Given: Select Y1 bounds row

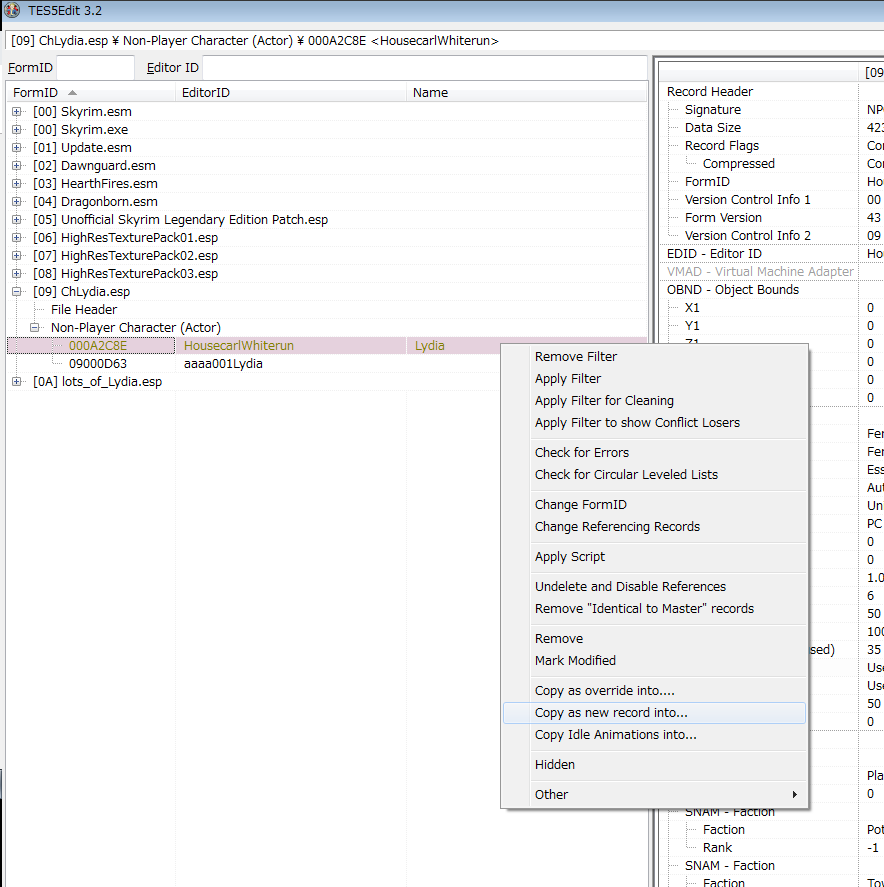Looking at the screenshot, I should pyautogui.click(x=758, y=326).
